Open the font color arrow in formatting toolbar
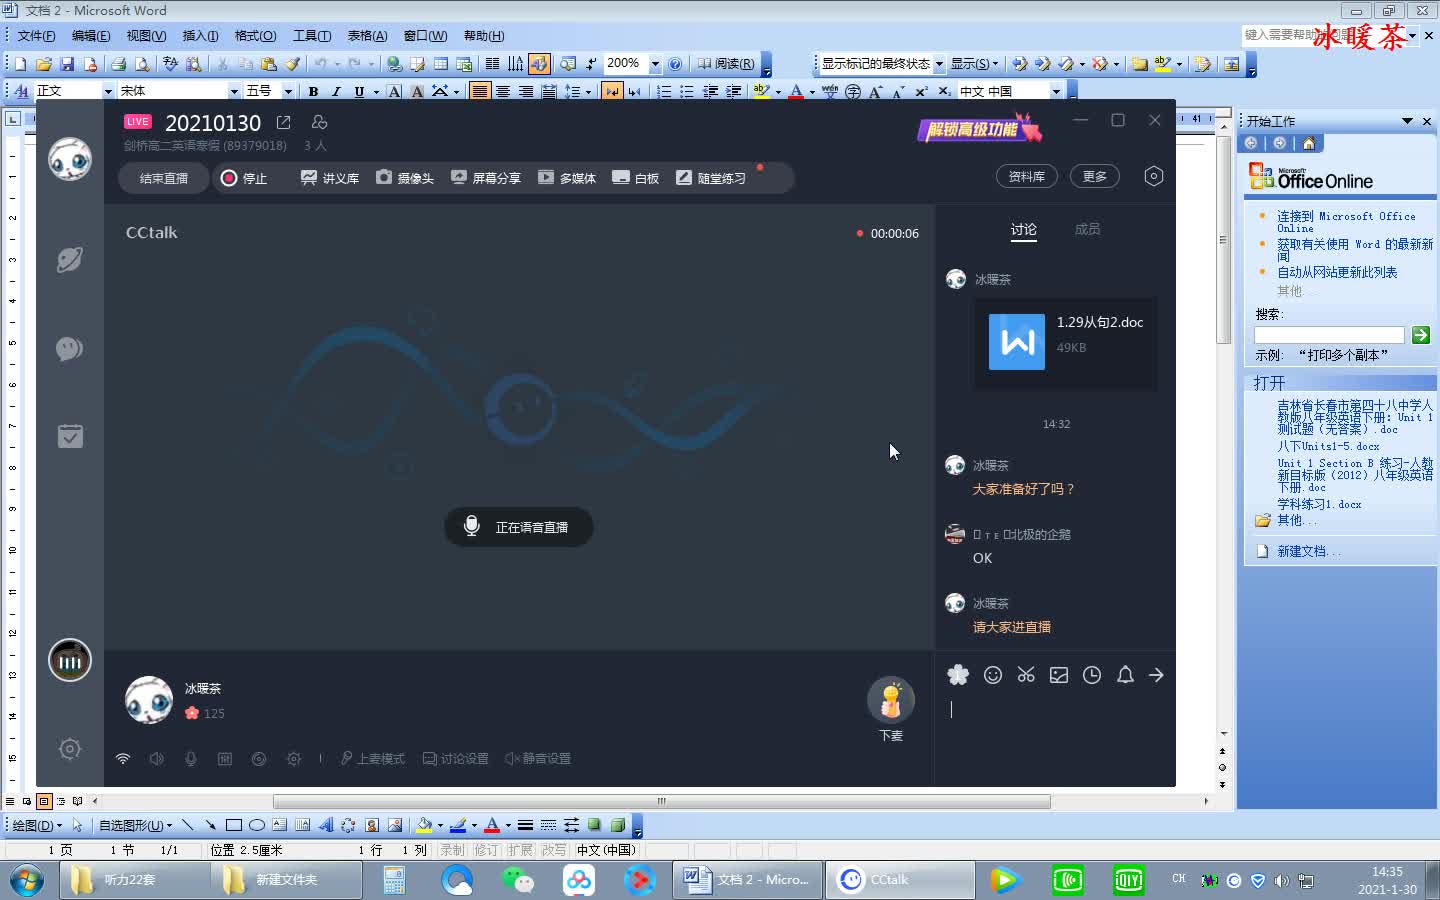 pyautogui.click(x=811, y=91)
